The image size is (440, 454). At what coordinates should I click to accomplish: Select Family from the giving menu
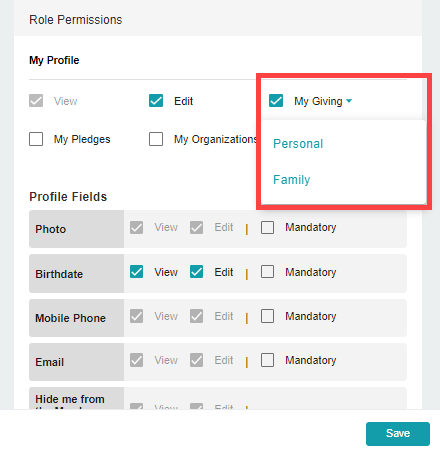click(x=291, y=180)
